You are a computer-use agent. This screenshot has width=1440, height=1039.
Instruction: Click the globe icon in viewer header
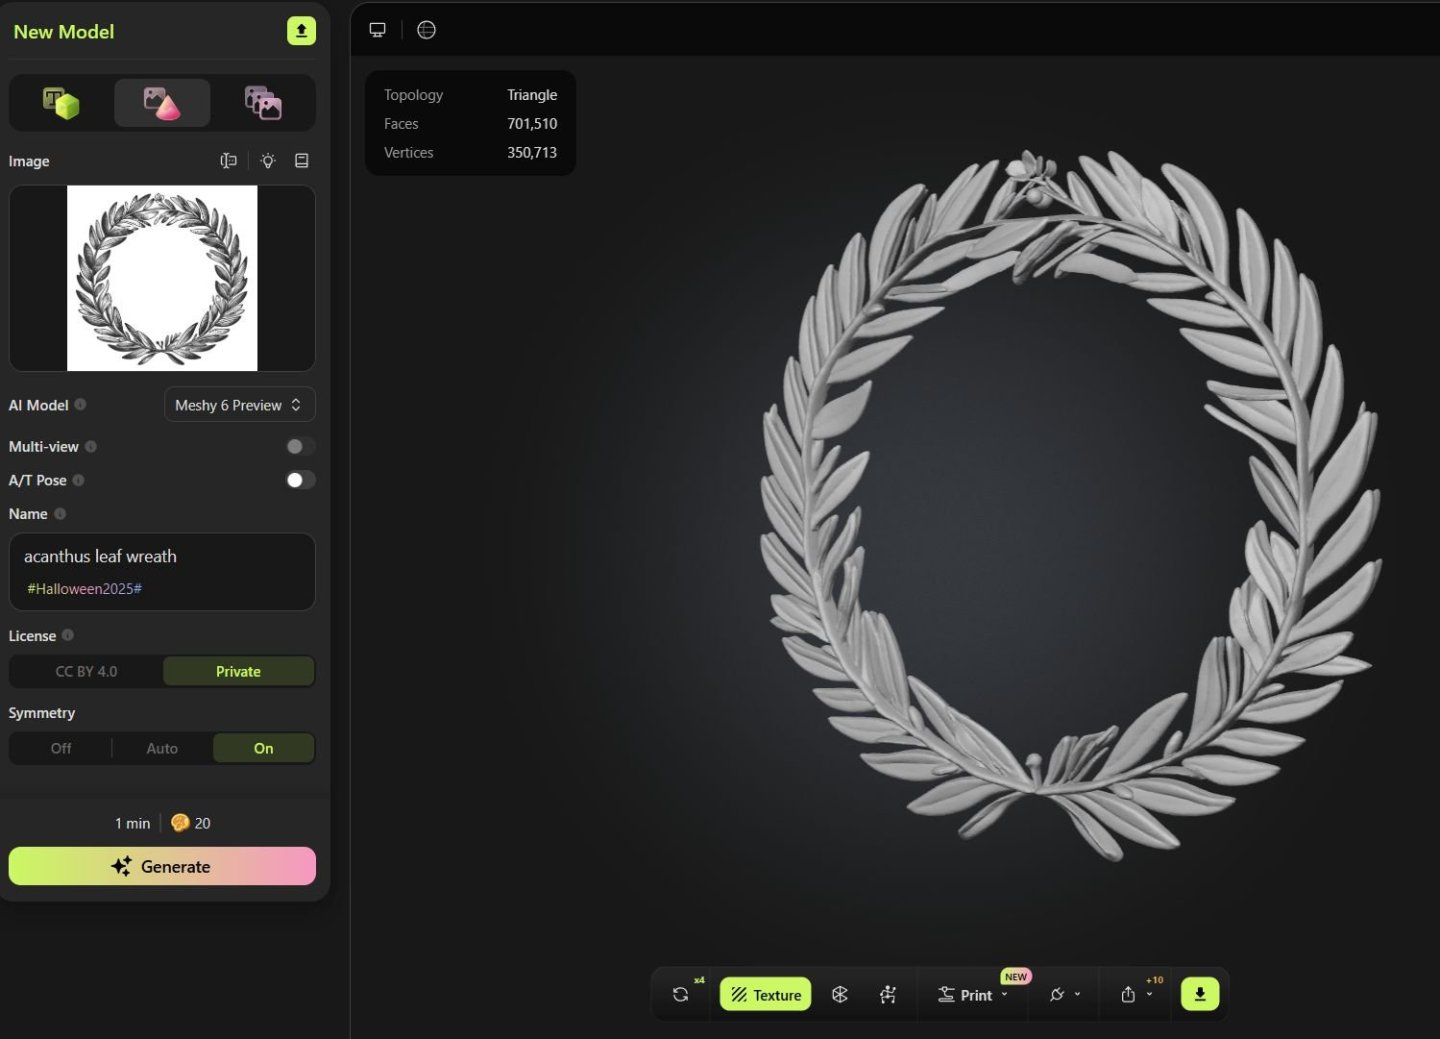click(x=426, y=30)
